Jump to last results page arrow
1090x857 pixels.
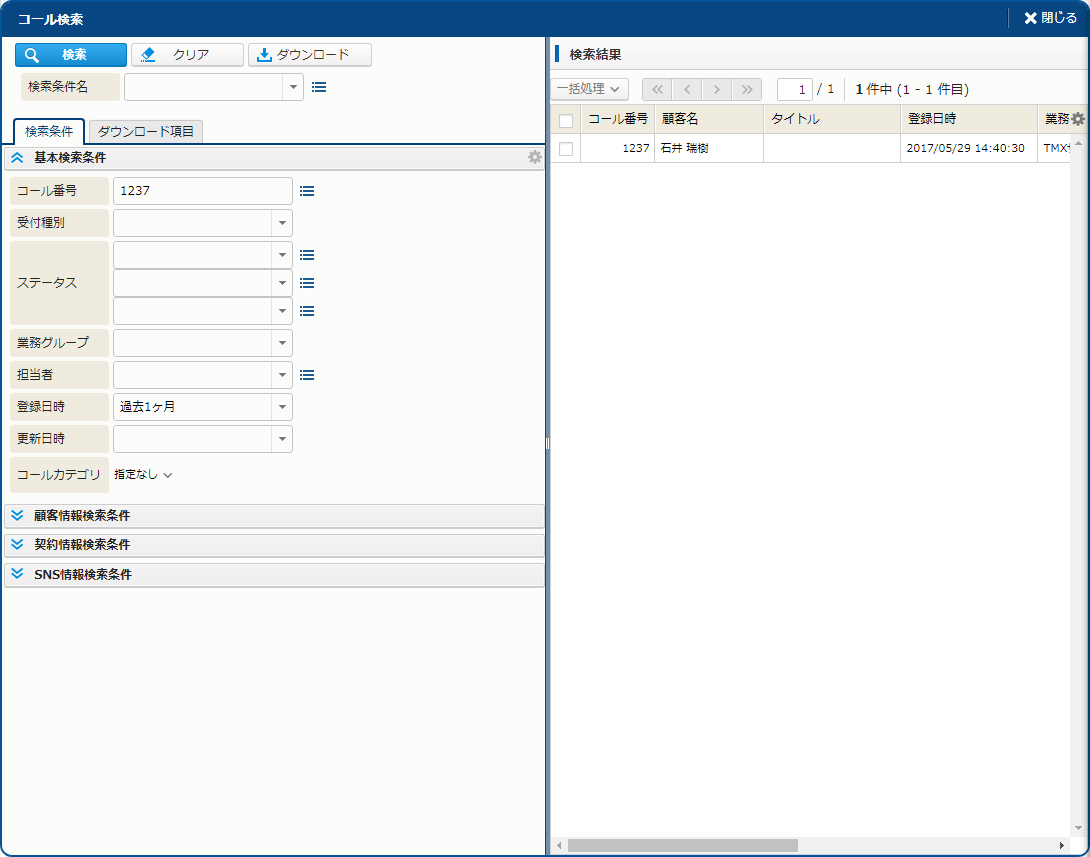coord(746,89)
